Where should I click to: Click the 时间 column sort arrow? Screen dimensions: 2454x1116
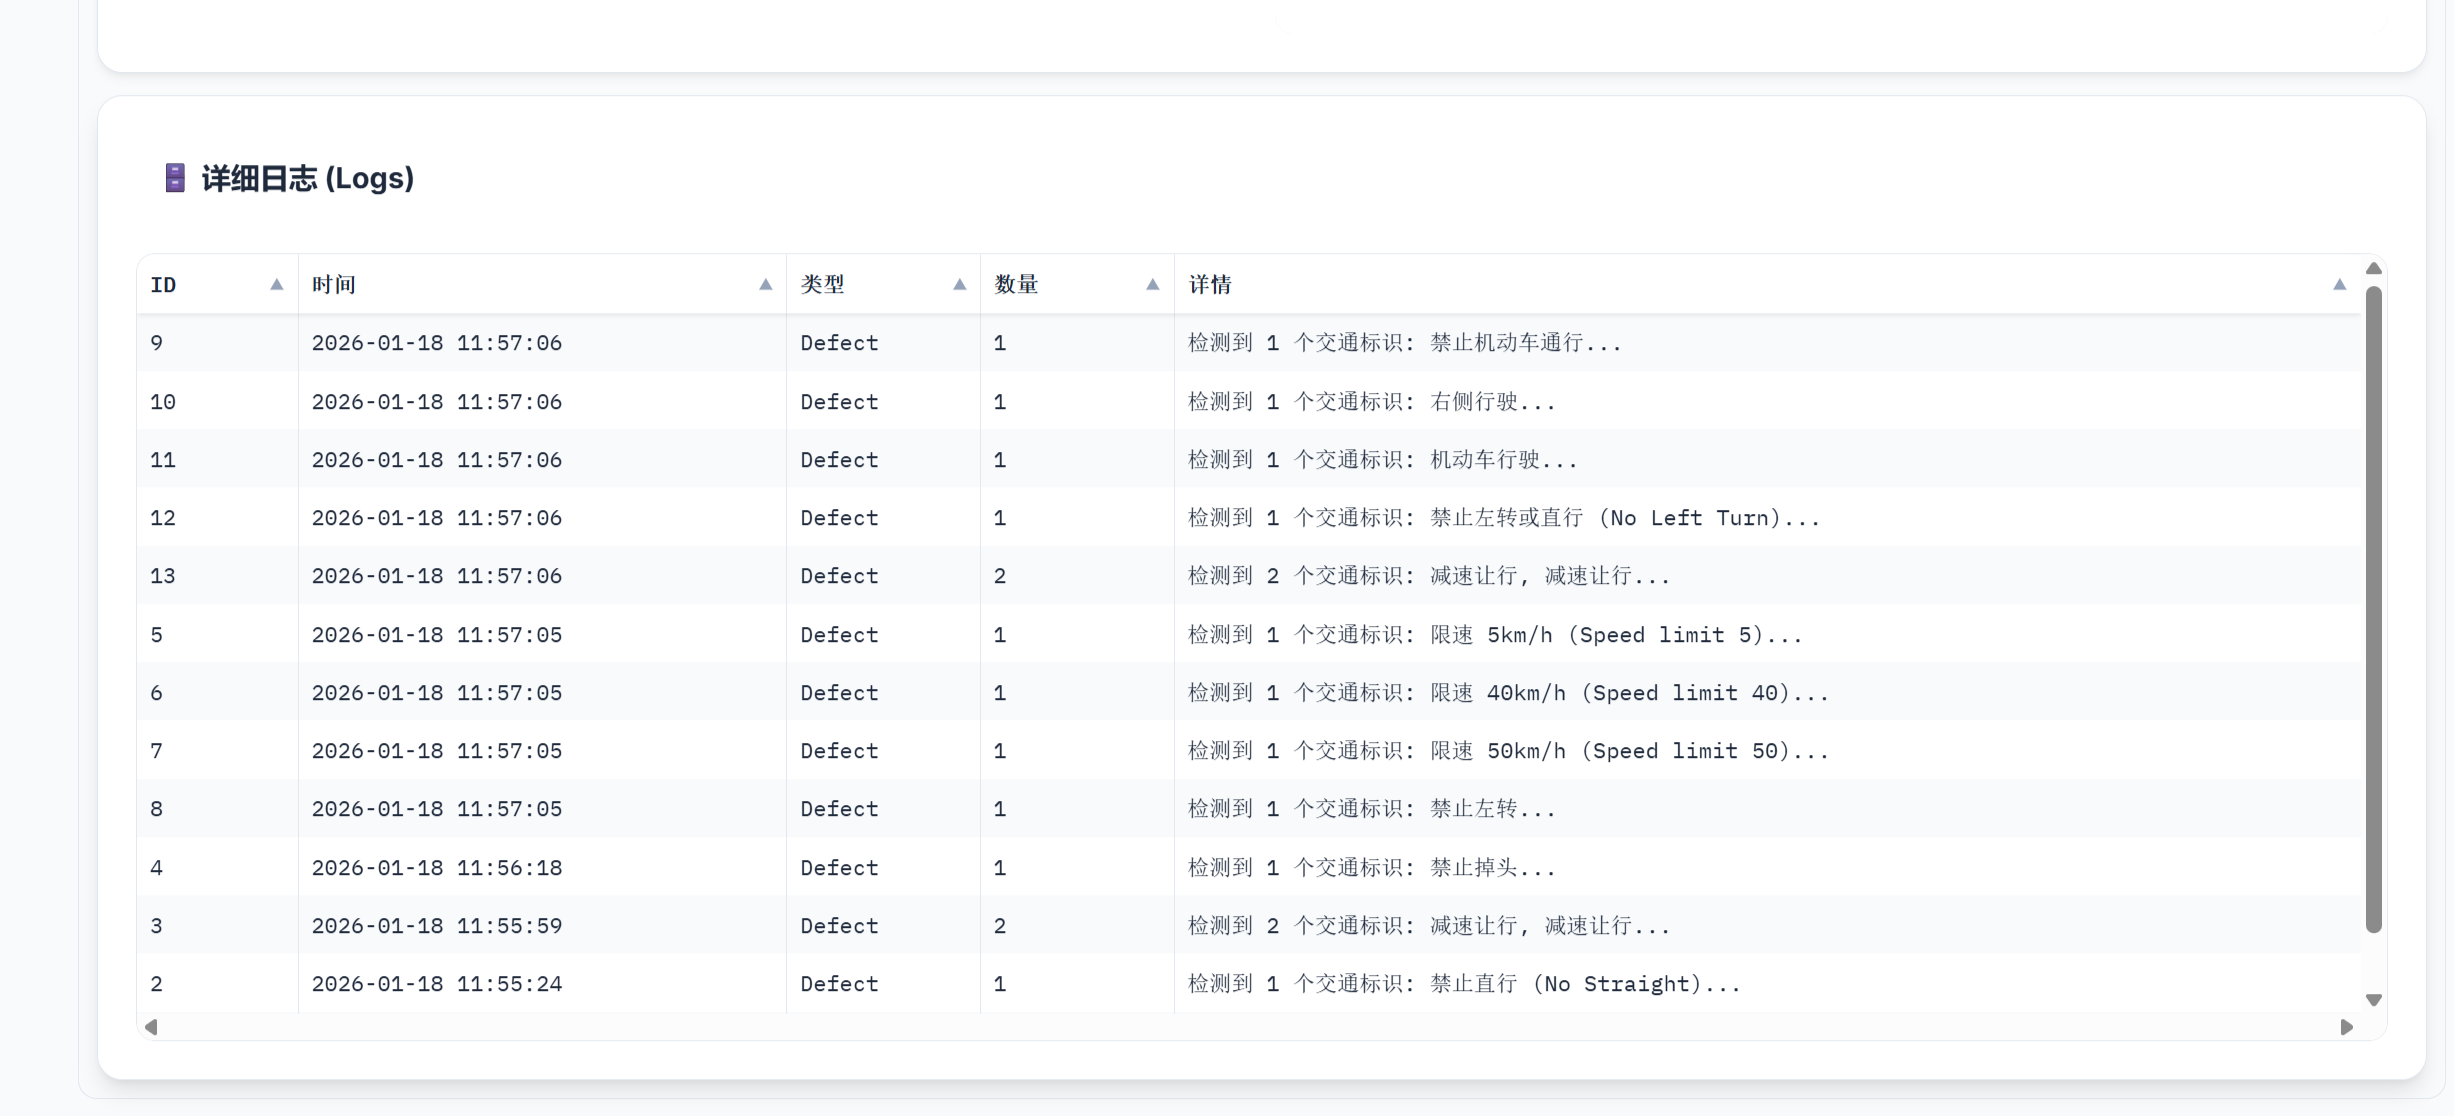[x=766, y=285]
